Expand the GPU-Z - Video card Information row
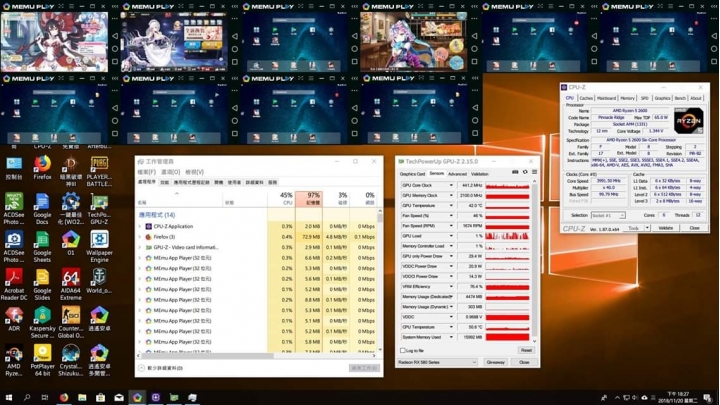 pyautogui.click(x=140, y=248)
